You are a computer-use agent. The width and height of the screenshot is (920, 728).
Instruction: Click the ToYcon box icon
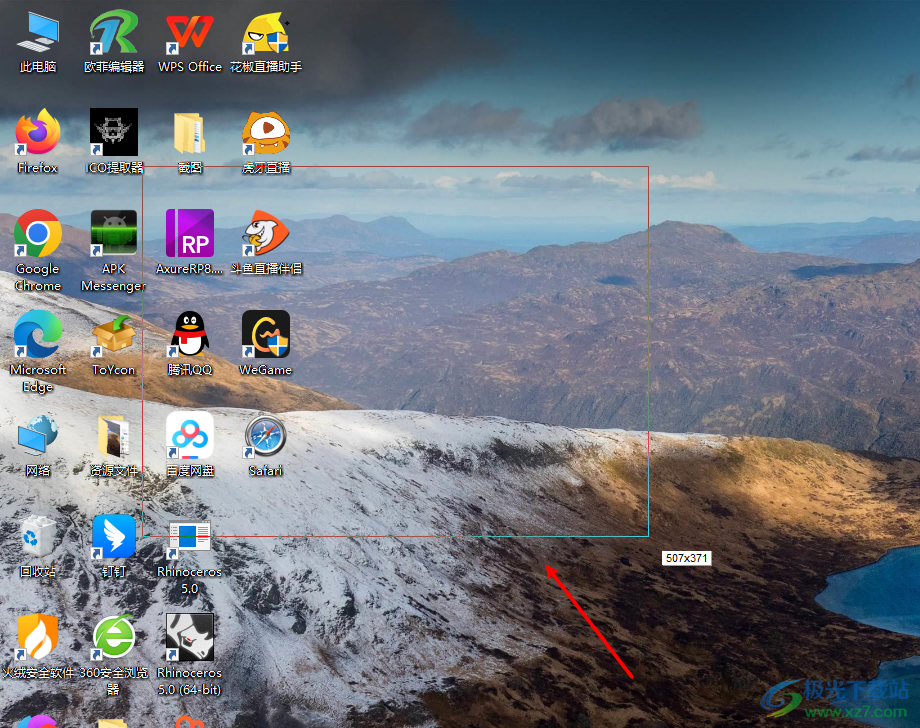tap(114, 335)
